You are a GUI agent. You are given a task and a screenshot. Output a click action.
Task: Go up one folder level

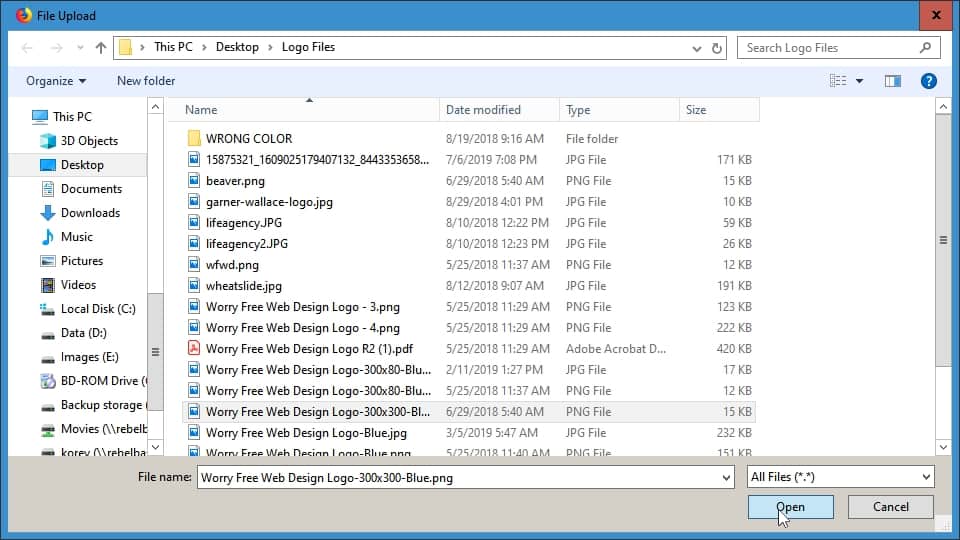[x=101, y=48]
